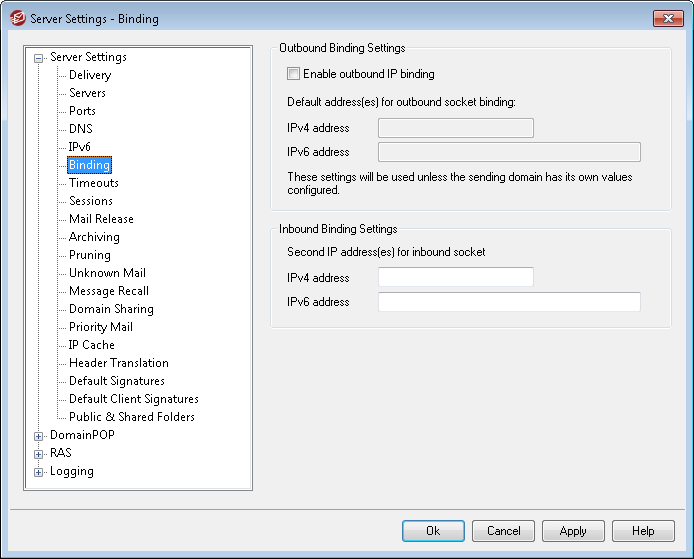Expand the Logging tree node
The image size is (694, 559).
(39, 472)
